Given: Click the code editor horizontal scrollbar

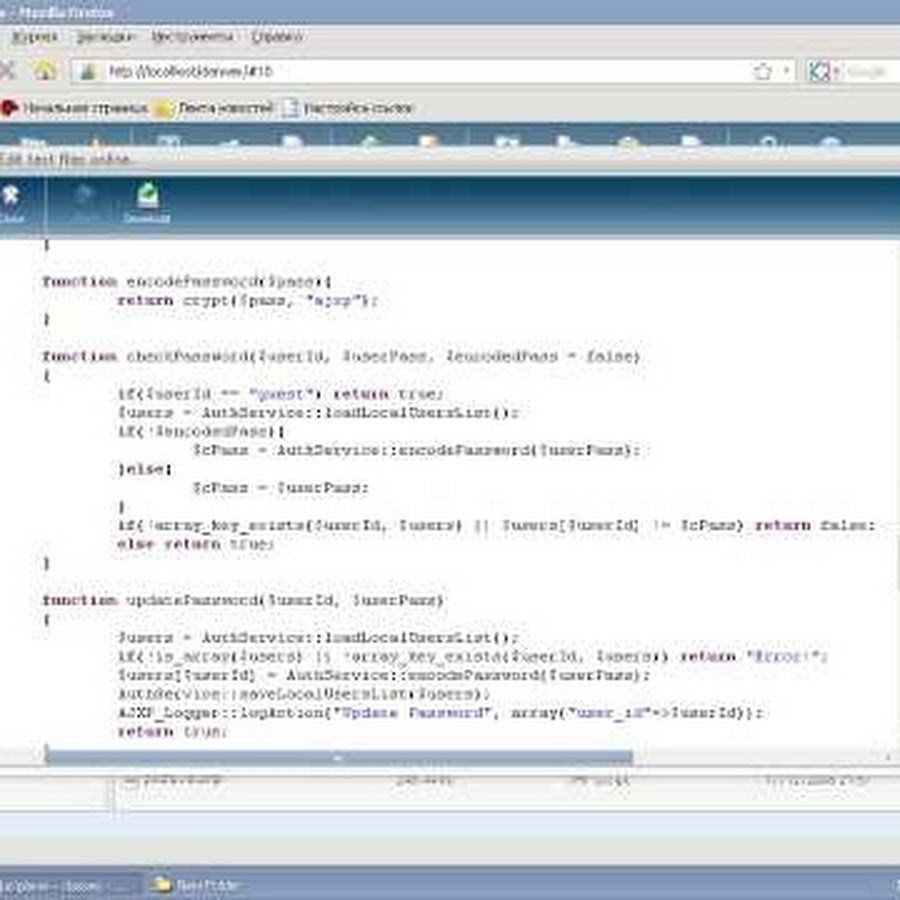Looking at the screenshot, I should point(338,758).
